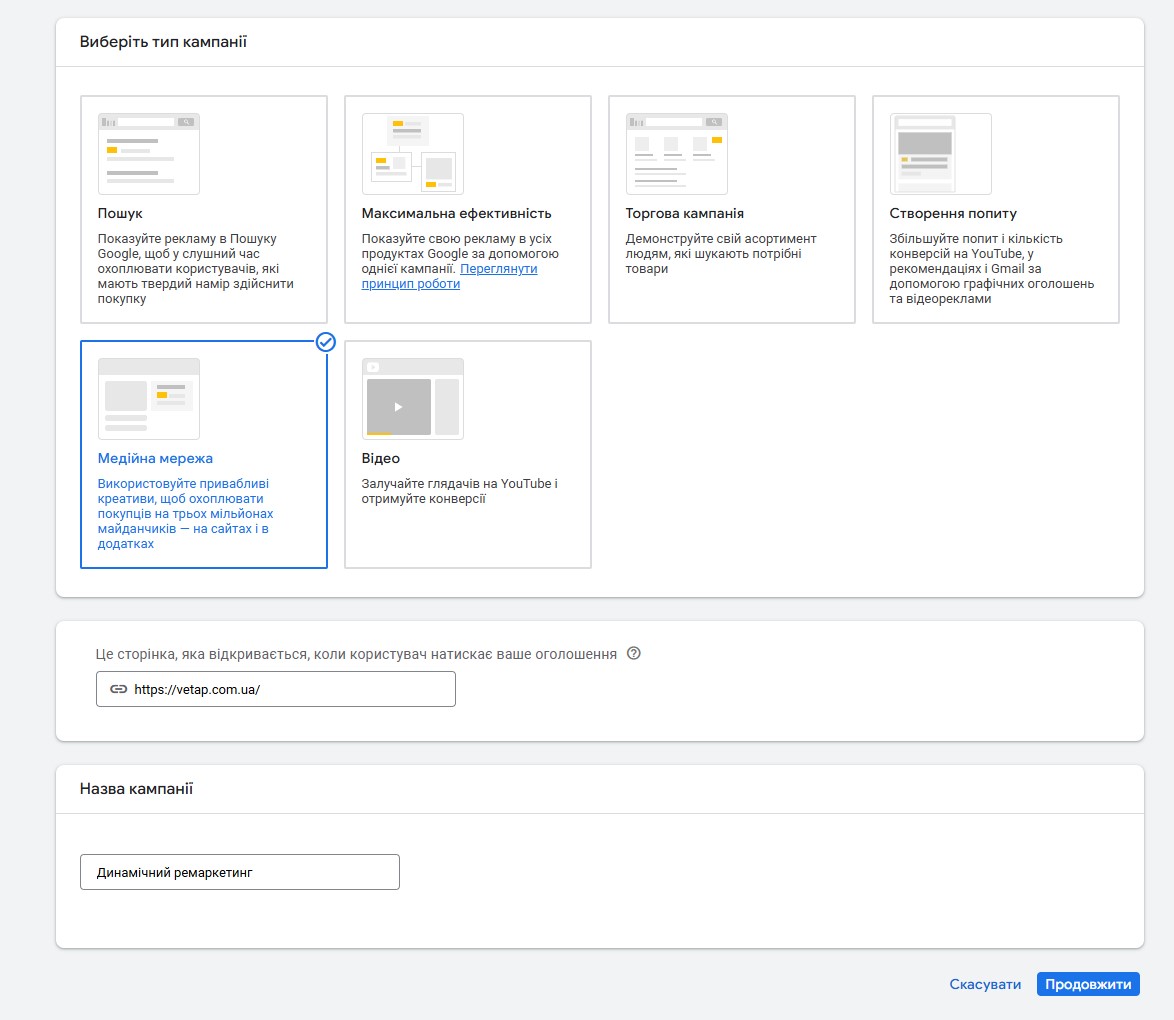Click the Створення попиту illustration icon

[940, 153]
